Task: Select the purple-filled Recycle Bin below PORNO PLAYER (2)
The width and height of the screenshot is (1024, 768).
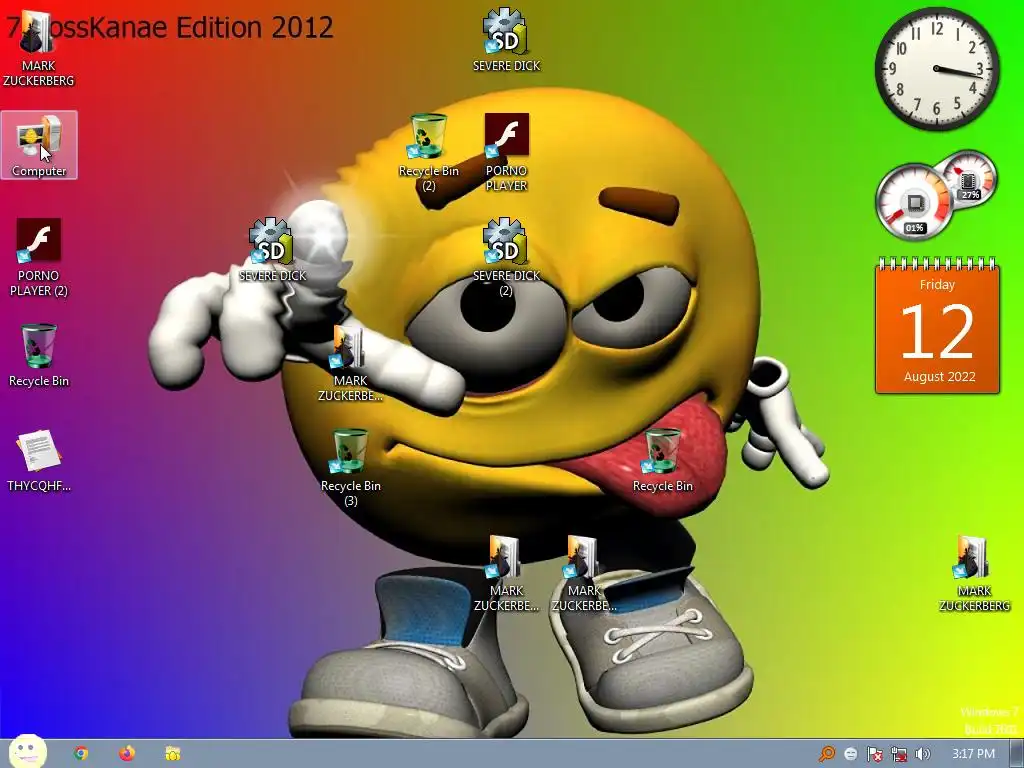Action: [39, 355]
